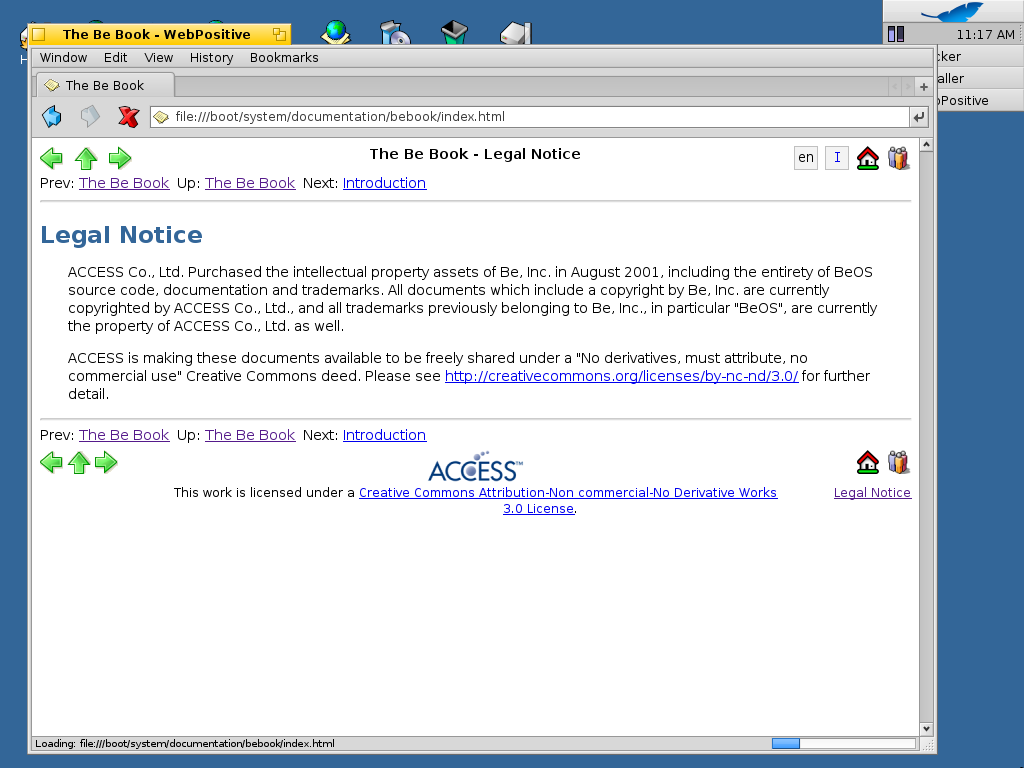Click the window resize corner grip
The image size is (1024, 768).
coord(927,744)
